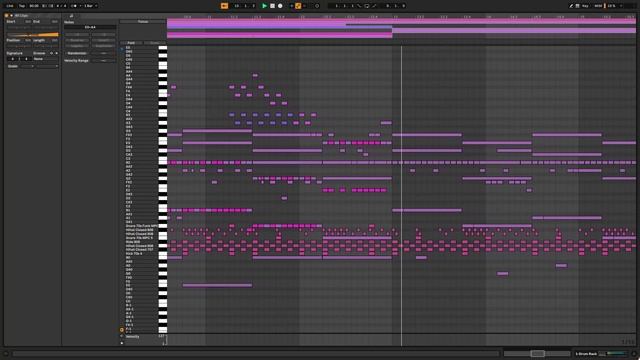Screen dimensions: 640x360
Task: Click the Tap tempo button
Action: (22, 6)
